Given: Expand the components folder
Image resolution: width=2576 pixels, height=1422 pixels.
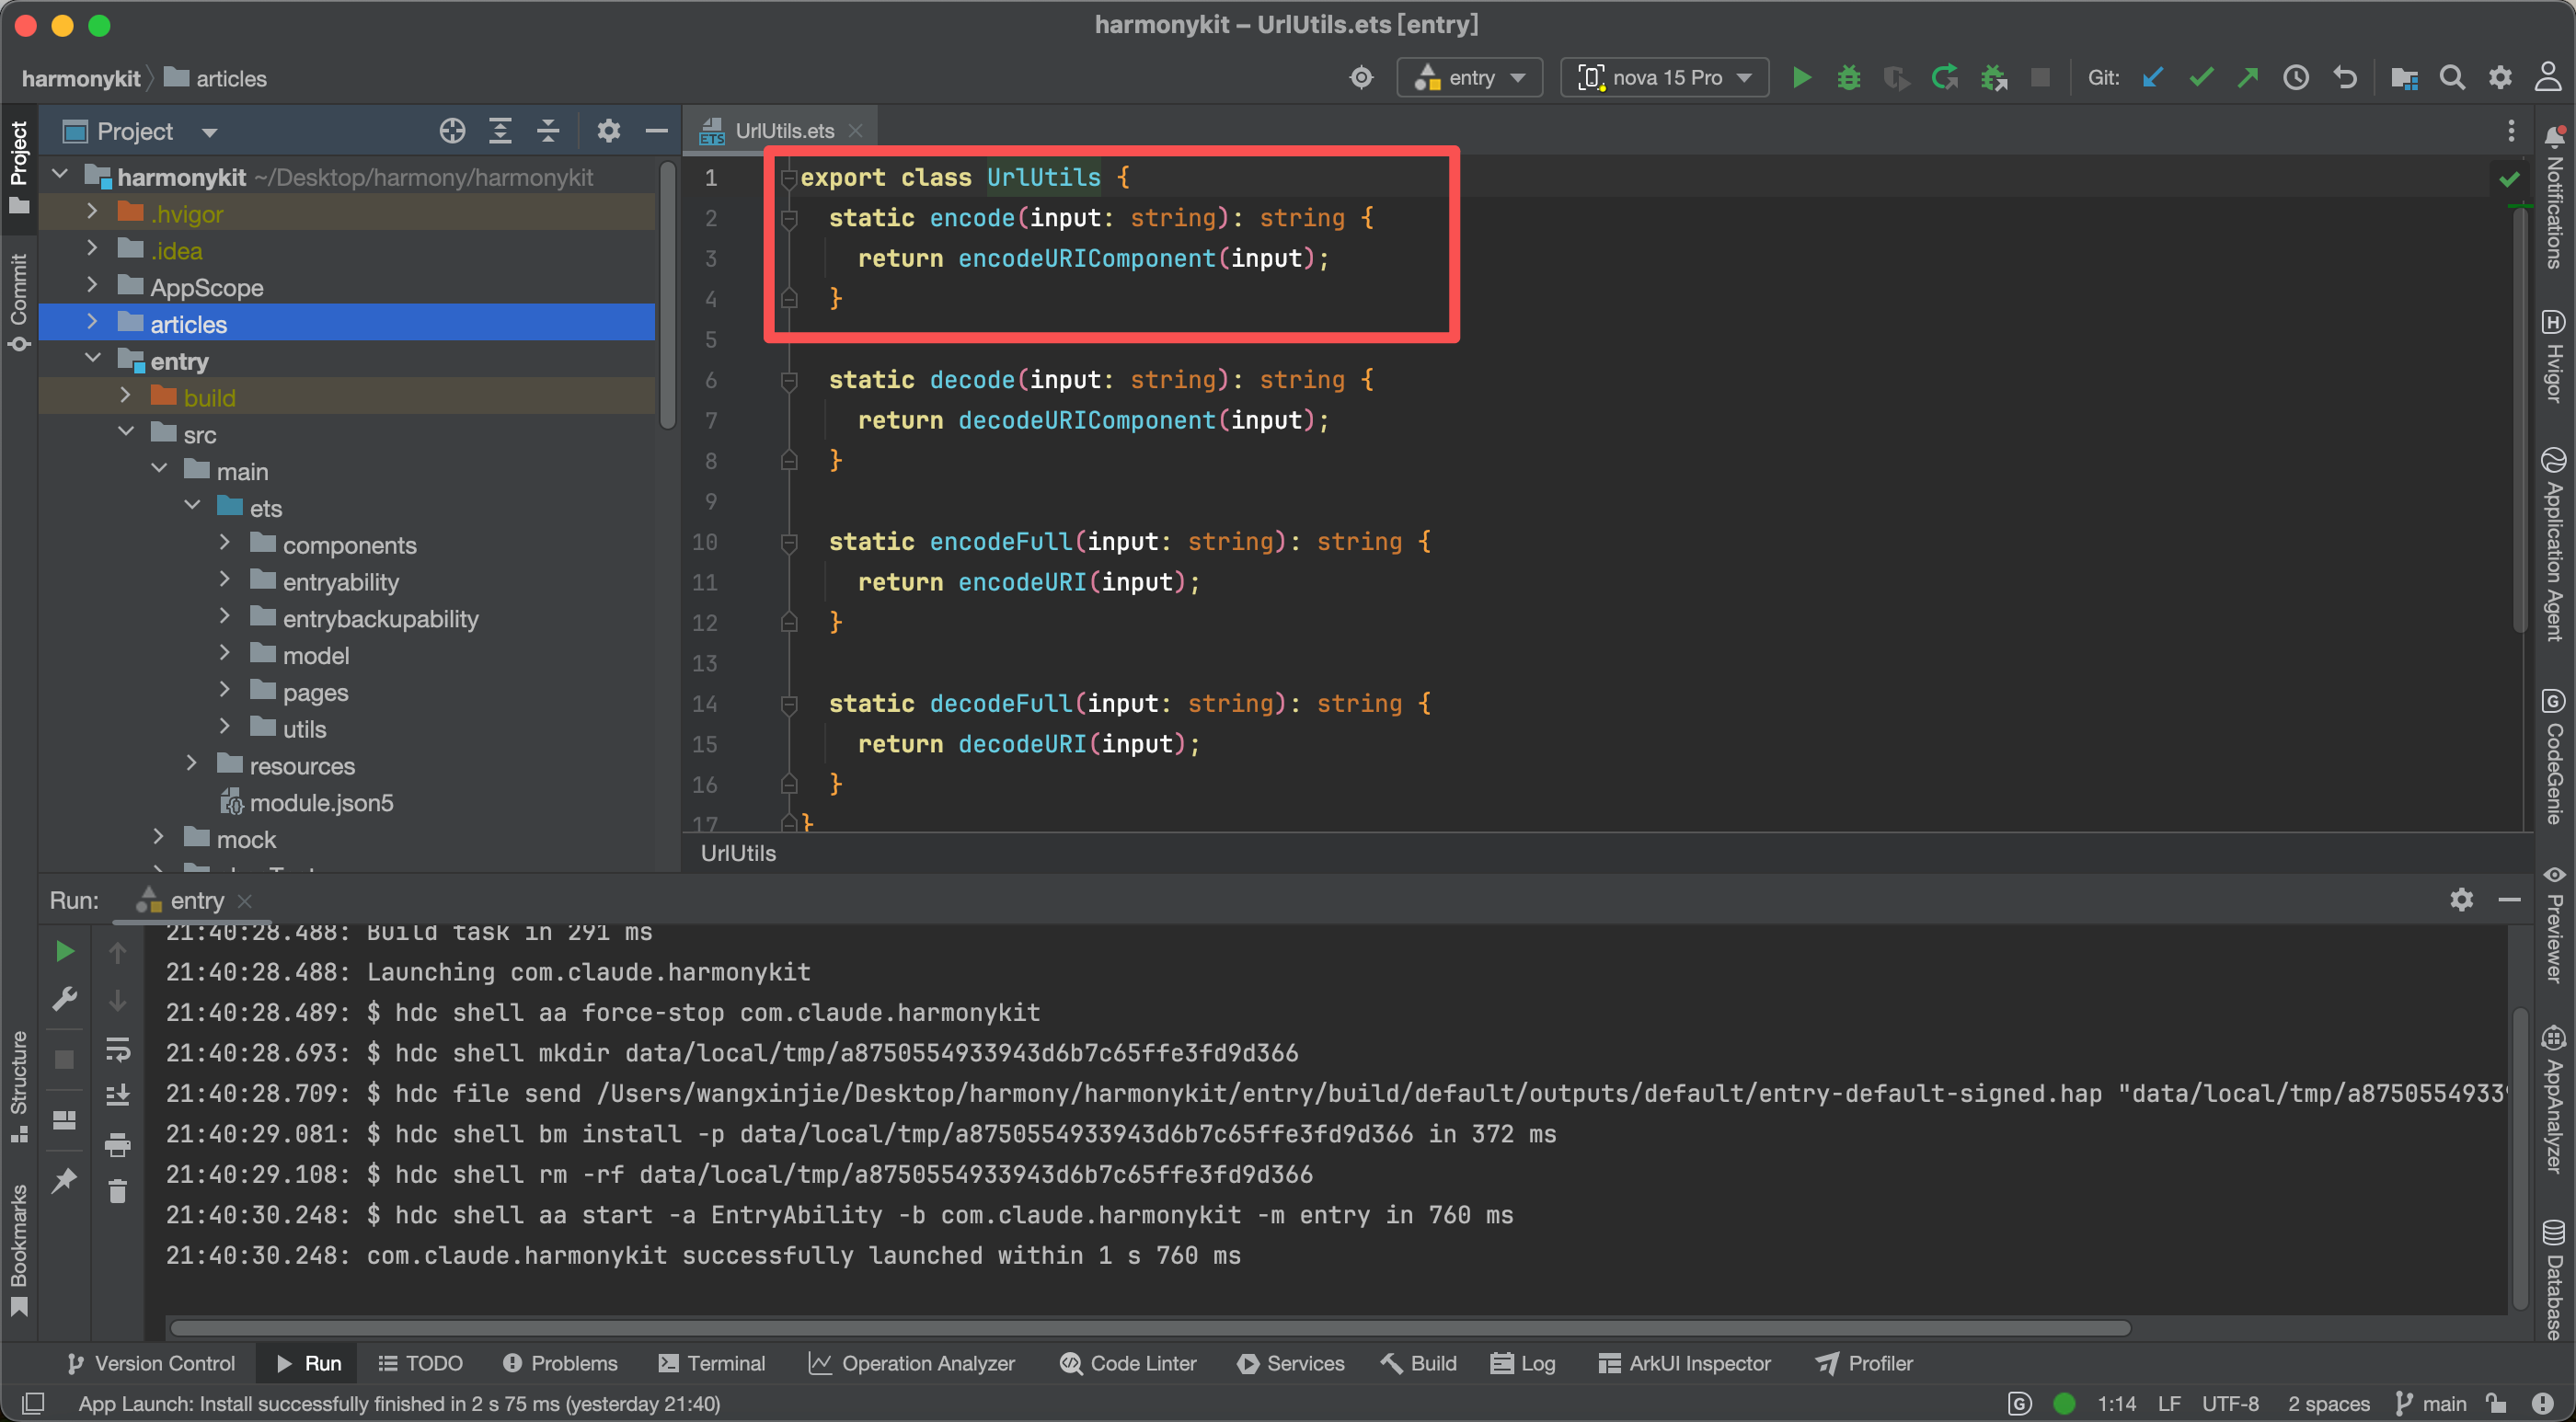Looking at the screenshot, I should (x=225, y=543).
